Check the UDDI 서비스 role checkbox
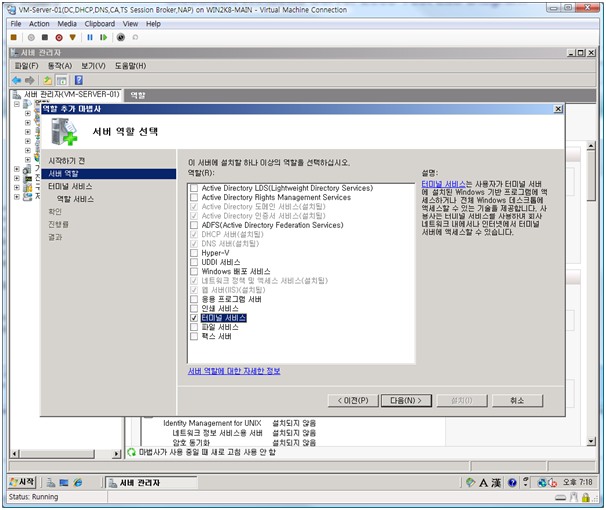The image size is (606, 510). 194,262
